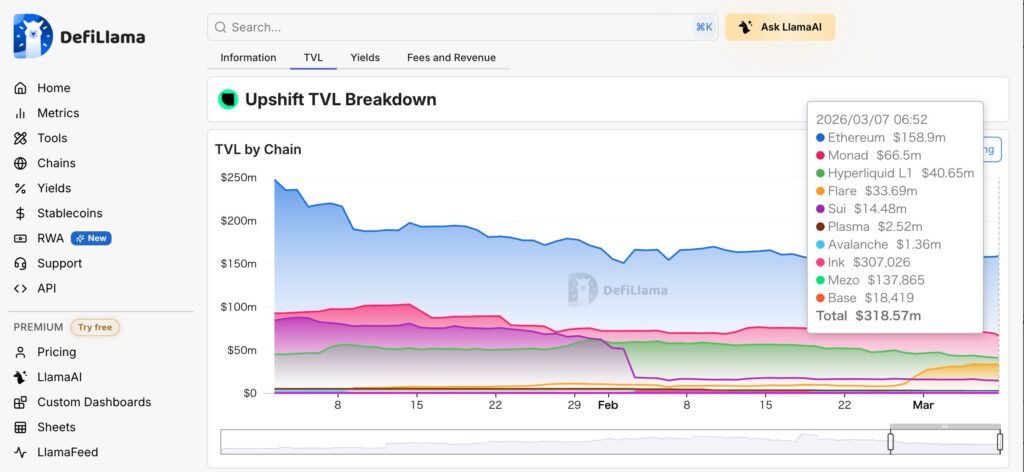Open the Pricing link

point(56,352)
